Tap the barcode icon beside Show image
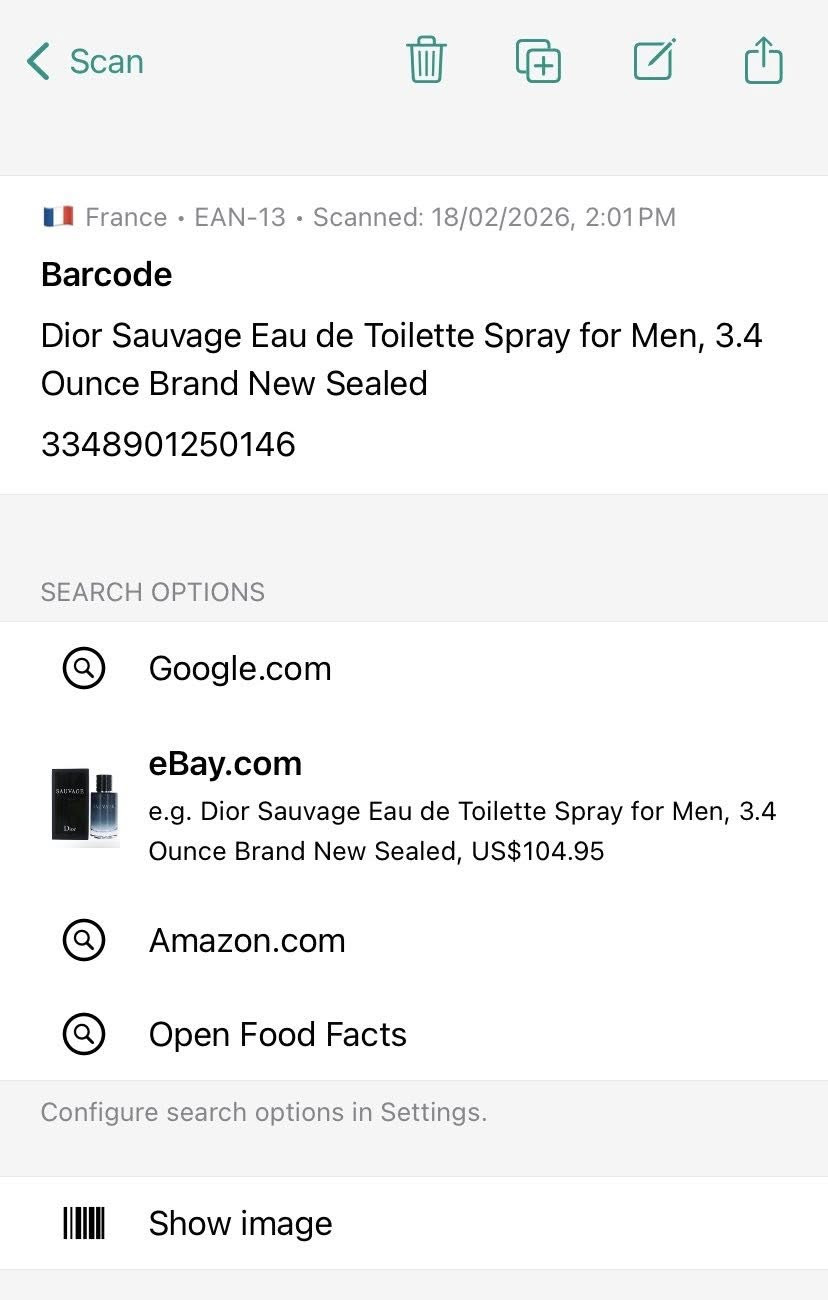This screenshot has height=1300, width=828. point(84,1223)
